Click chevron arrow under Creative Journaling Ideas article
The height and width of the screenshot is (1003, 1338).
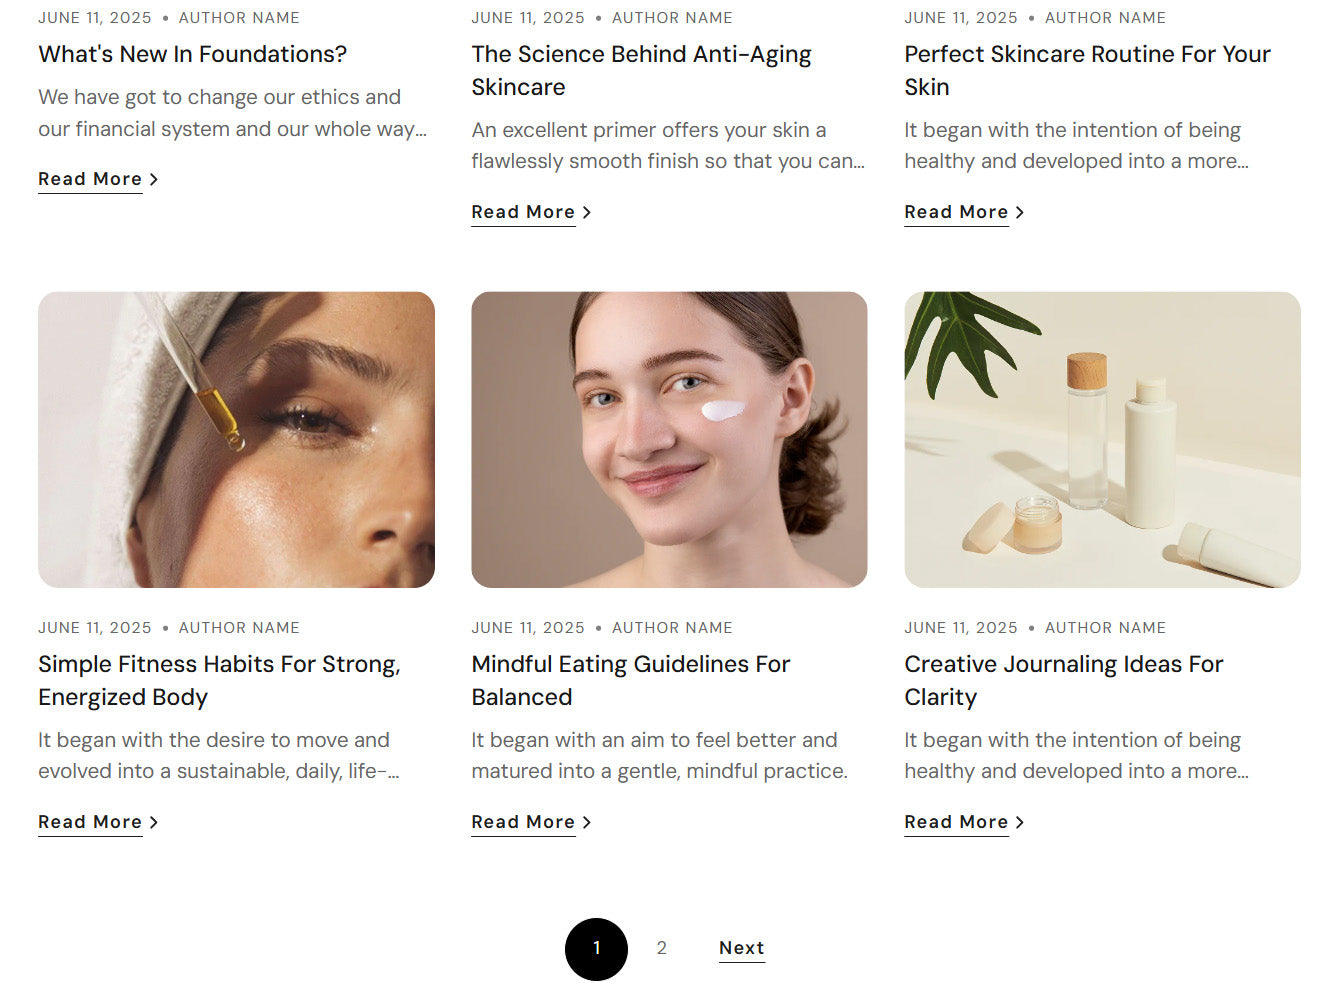(x=1020, y=823)
